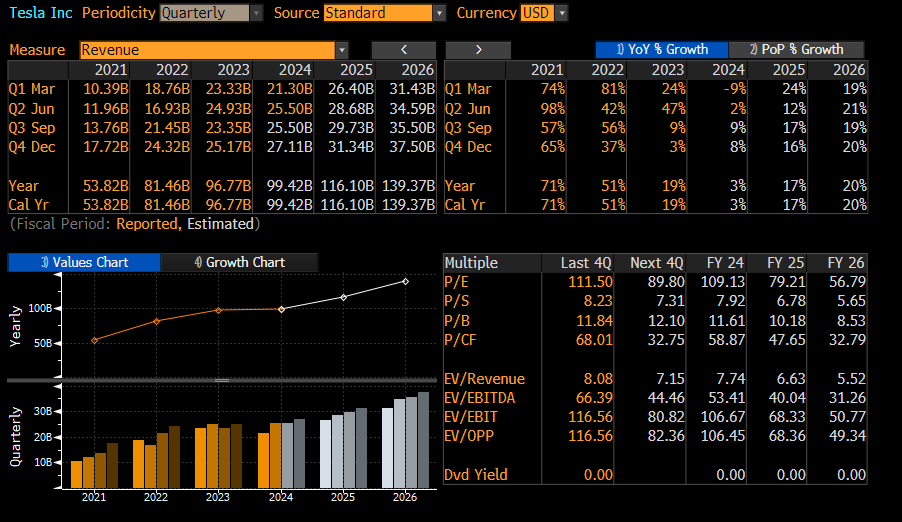Screen dimensions: 902x522
Task: Select the Last 4Q column header
Action: pyautogui.click(x=586, y=263)
